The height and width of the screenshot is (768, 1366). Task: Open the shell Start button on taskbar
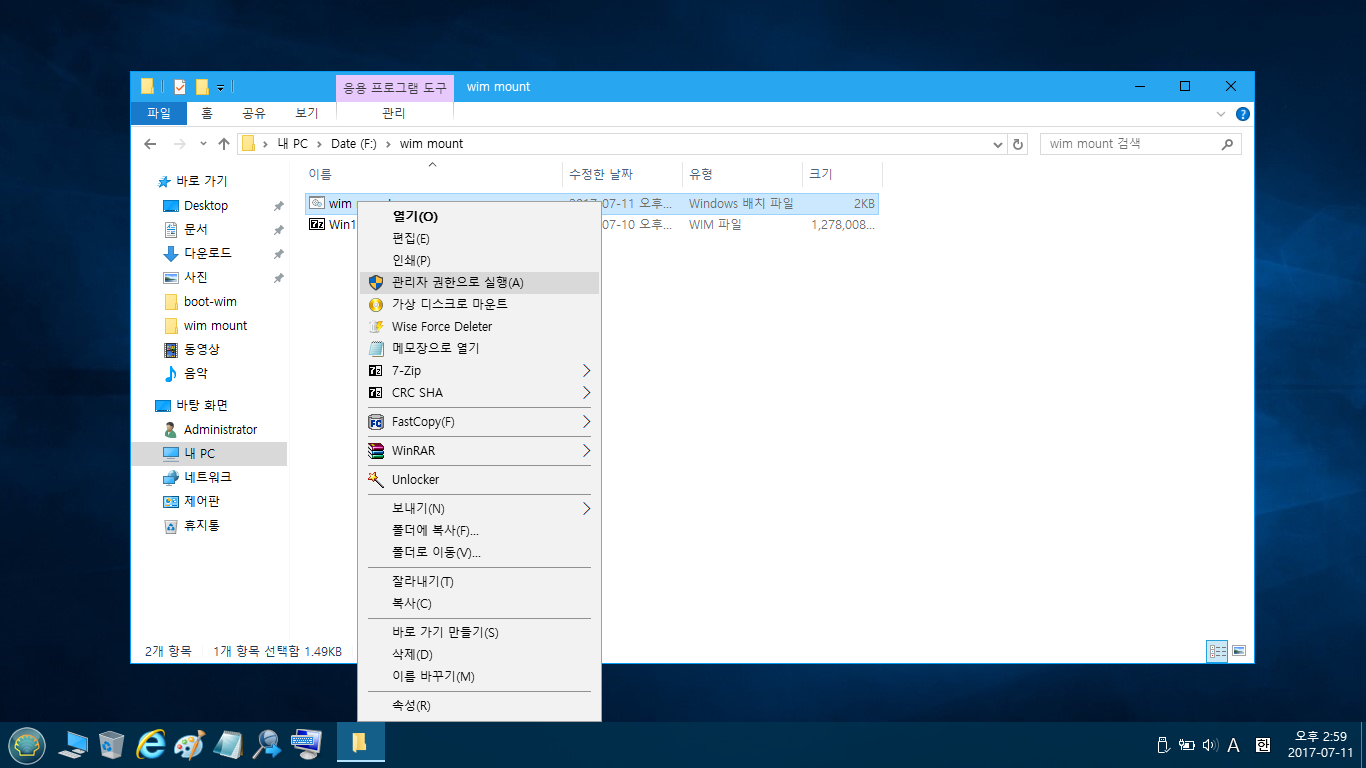[27, 744]
